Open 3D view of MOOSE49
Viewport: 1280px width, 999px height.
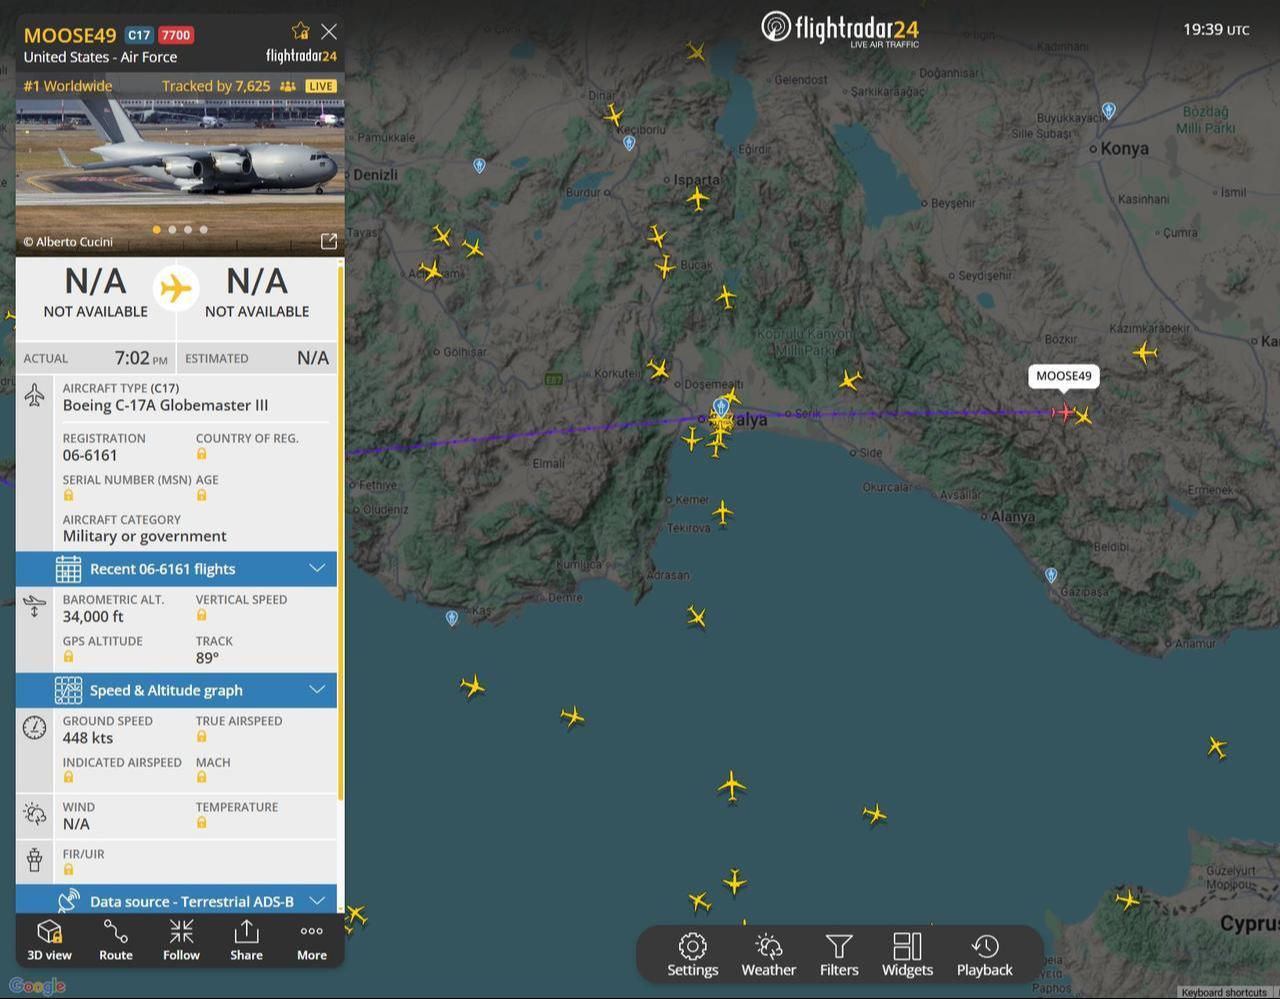point(48,940)
